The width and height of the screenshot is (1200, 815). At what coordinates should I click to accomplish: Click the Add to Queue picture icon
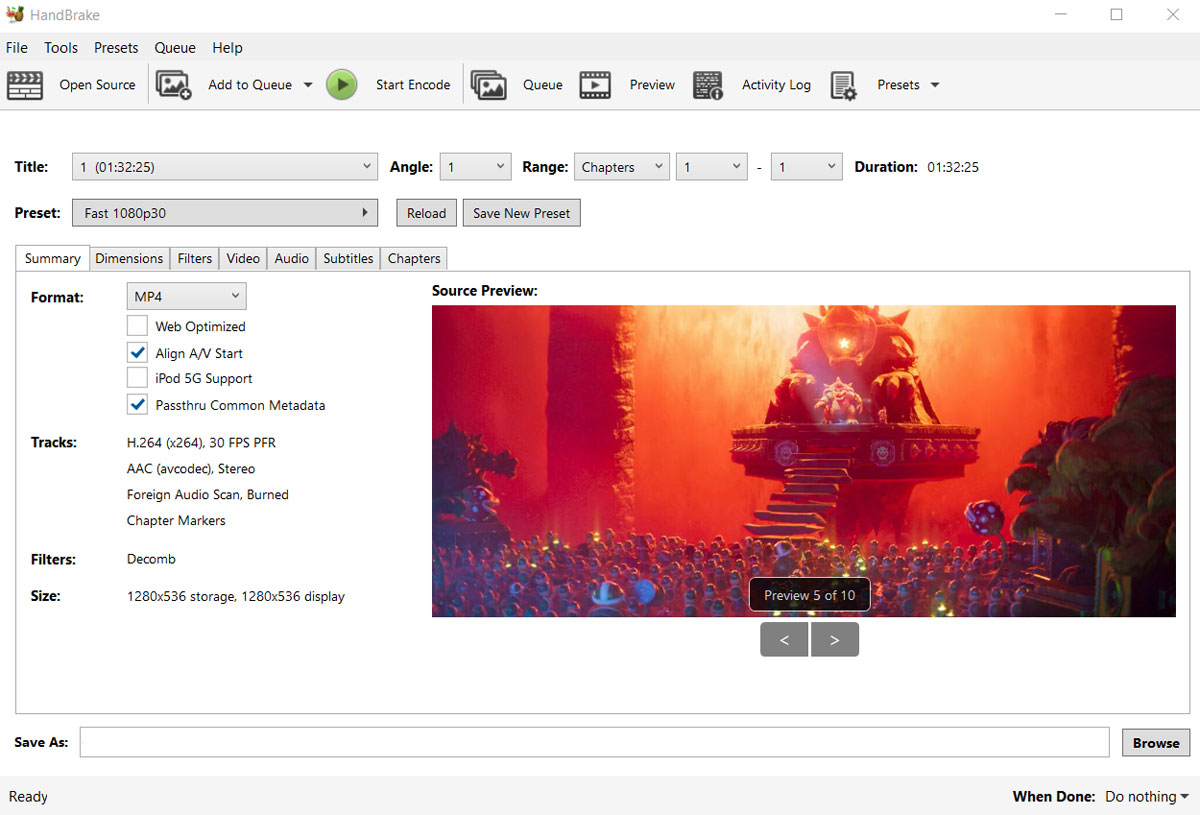click(x=173, y=85)
